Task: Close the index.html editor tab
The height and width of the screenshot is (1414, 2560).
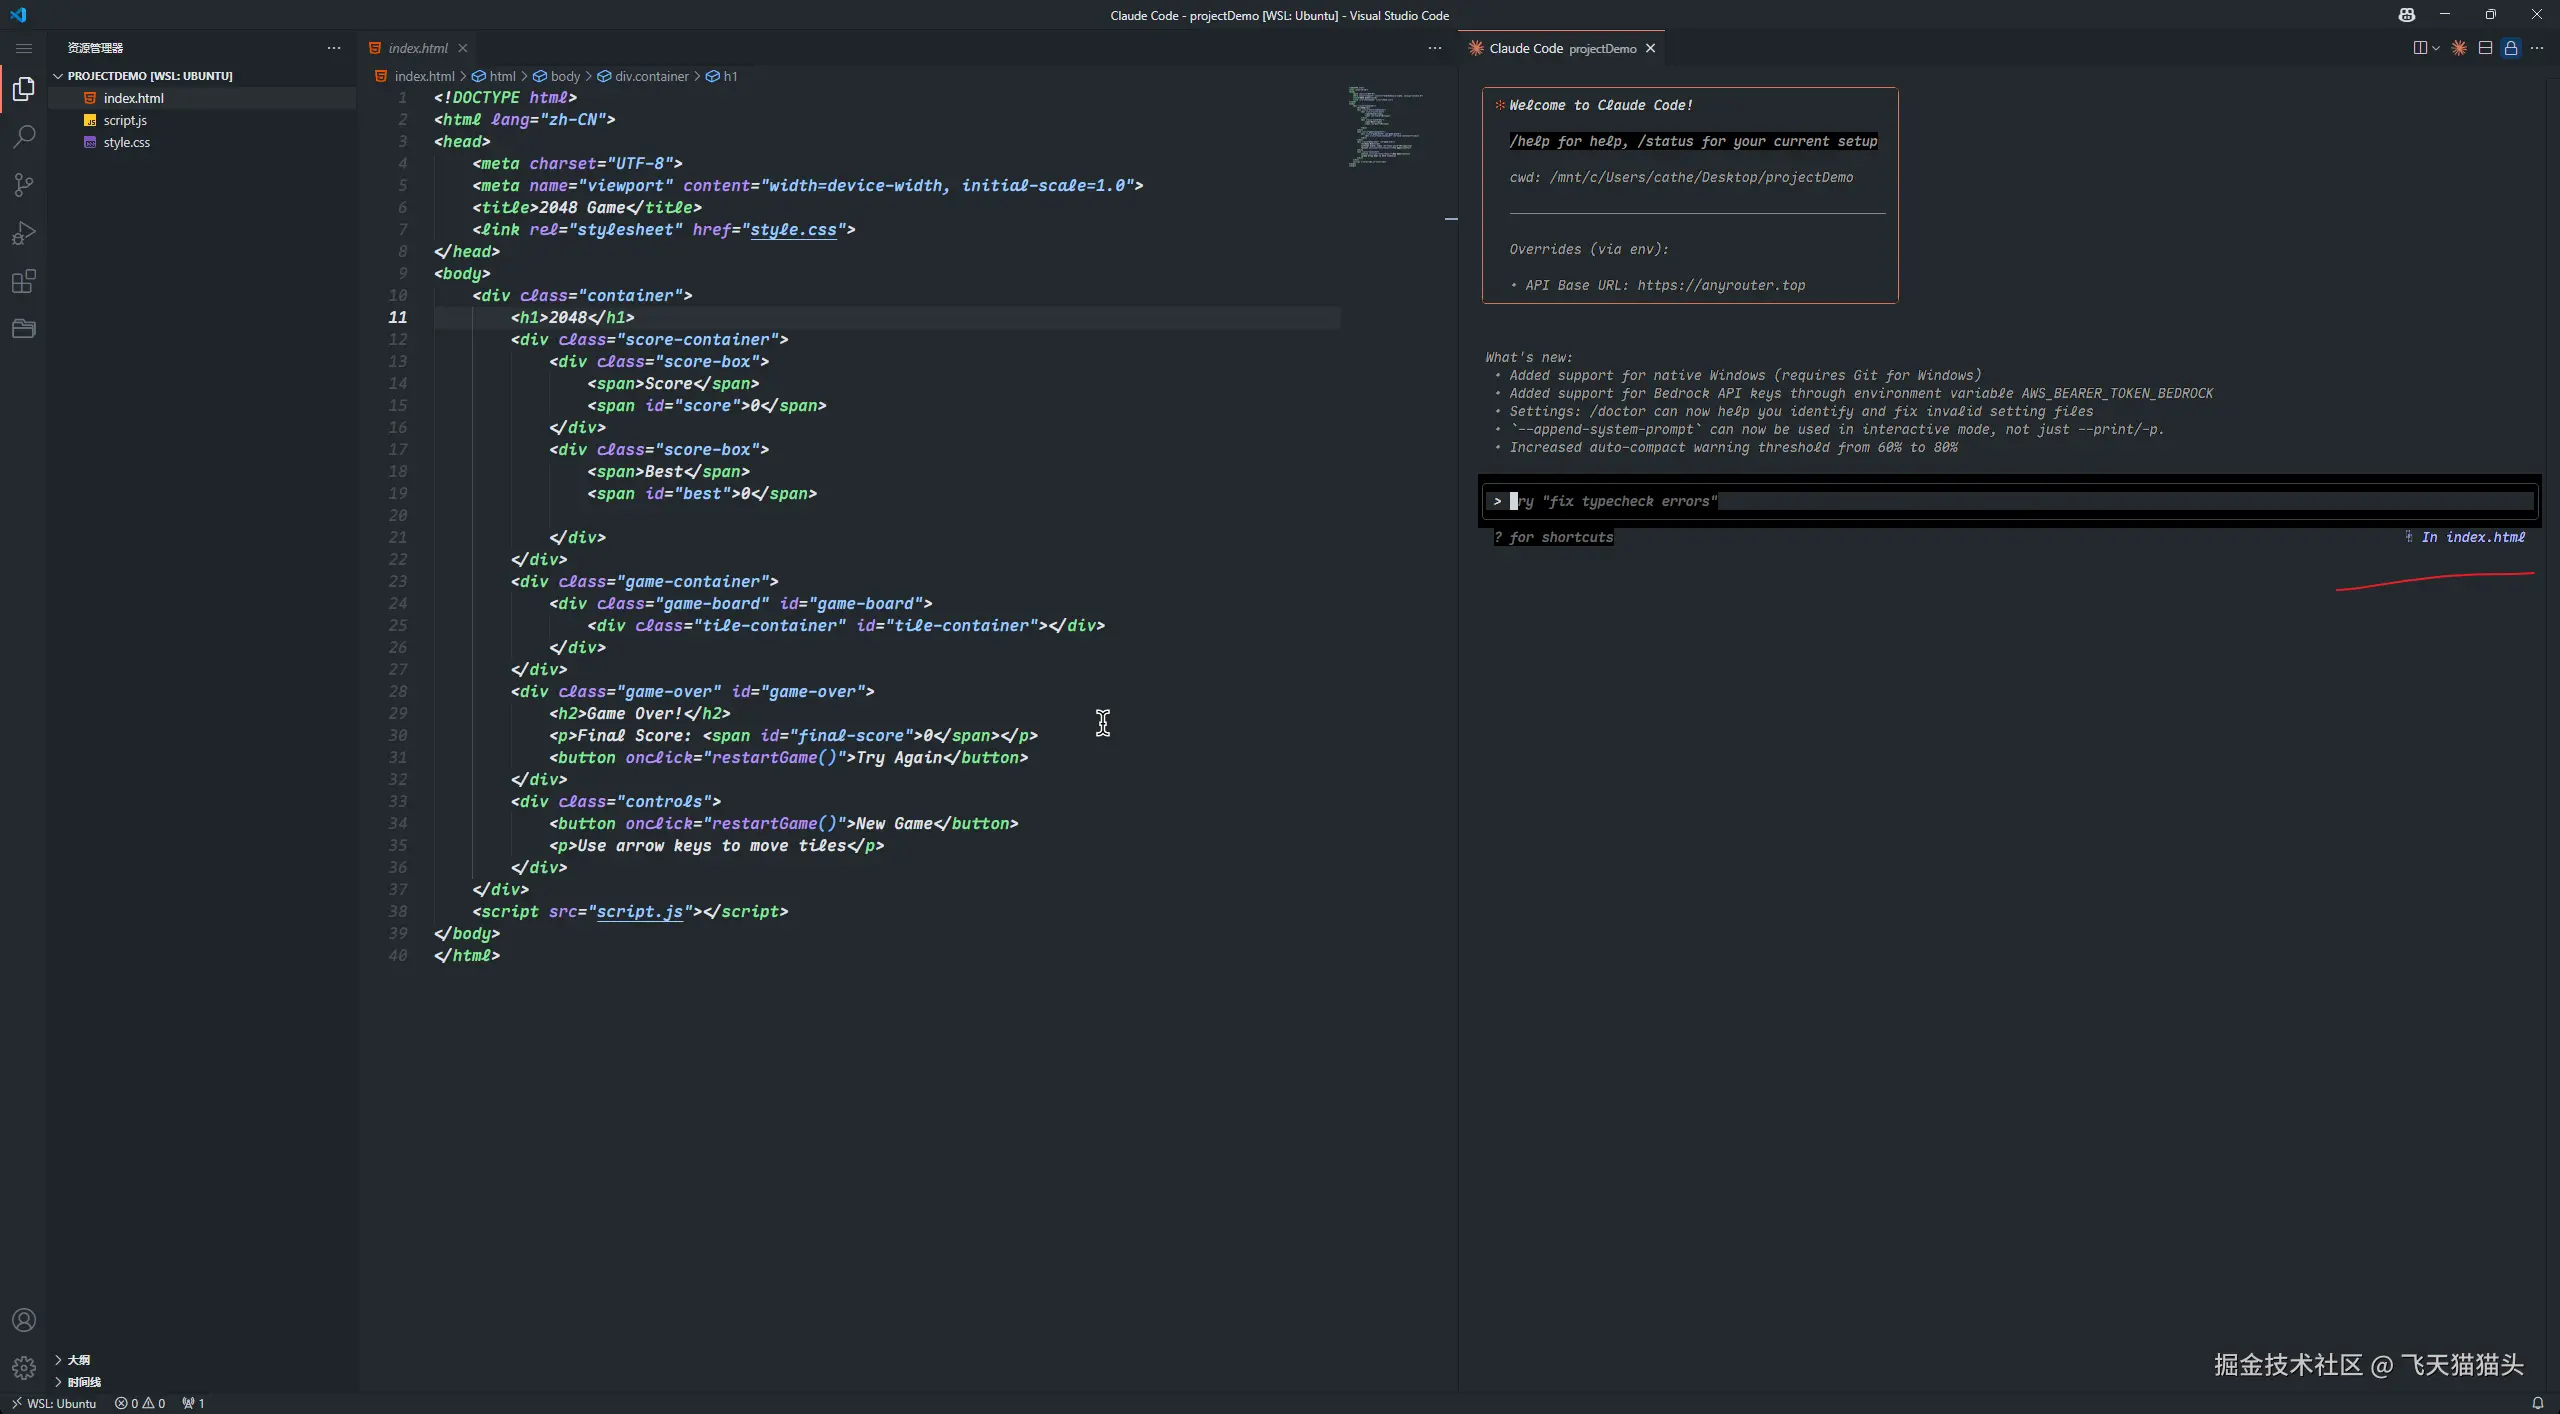Action: pyautogui.click(x=463, y=48)
